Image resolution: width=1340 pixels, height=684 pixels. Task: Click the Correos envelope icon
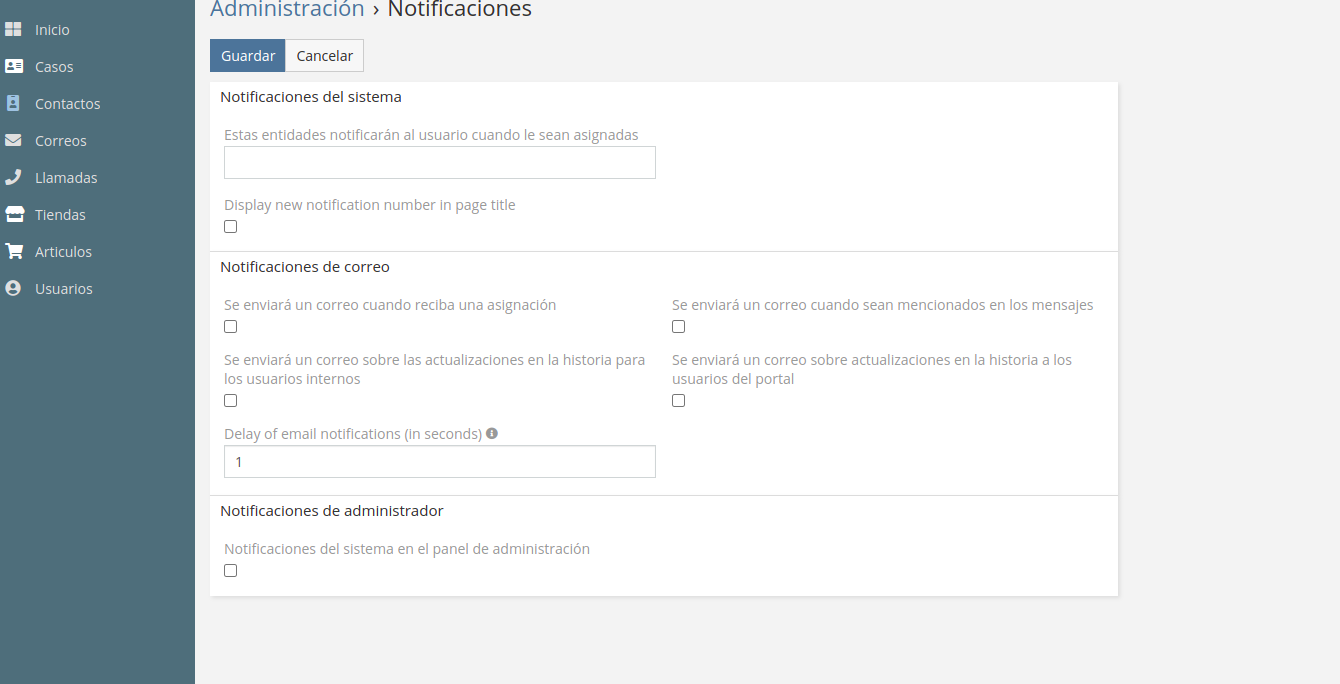13,141
